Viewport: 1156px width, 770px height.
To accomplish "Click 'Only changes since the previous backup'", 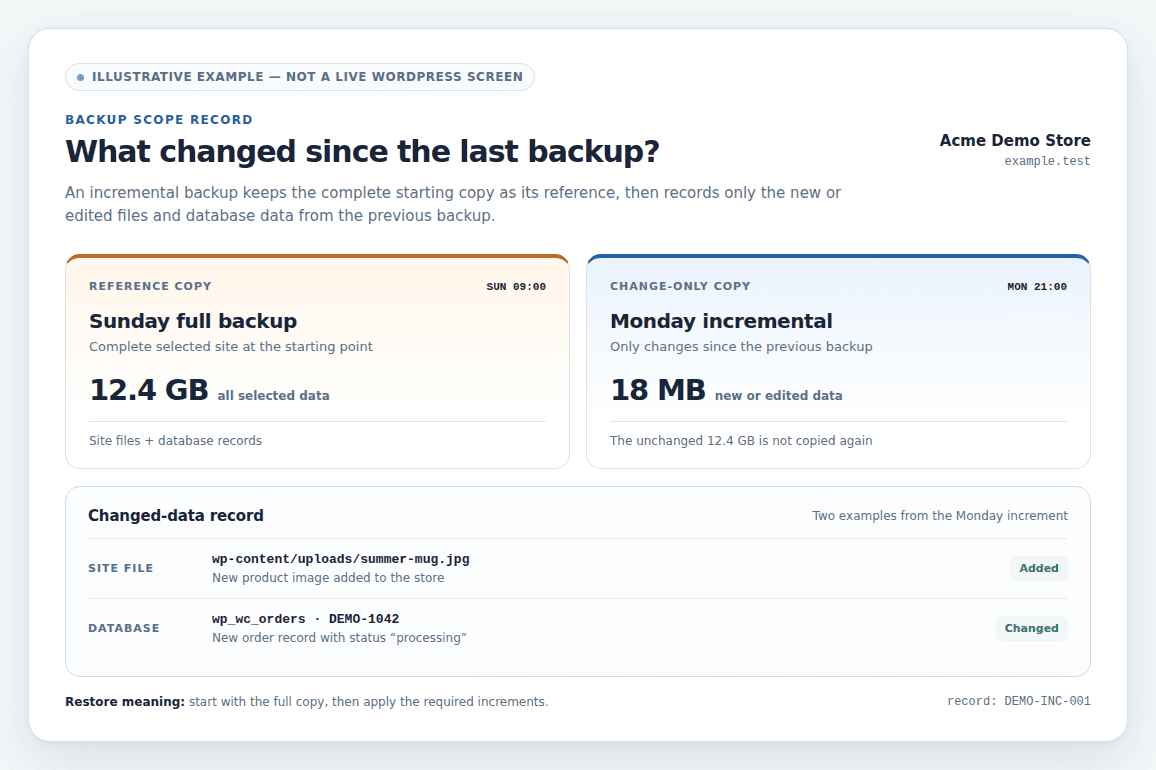I will (741, 347).
